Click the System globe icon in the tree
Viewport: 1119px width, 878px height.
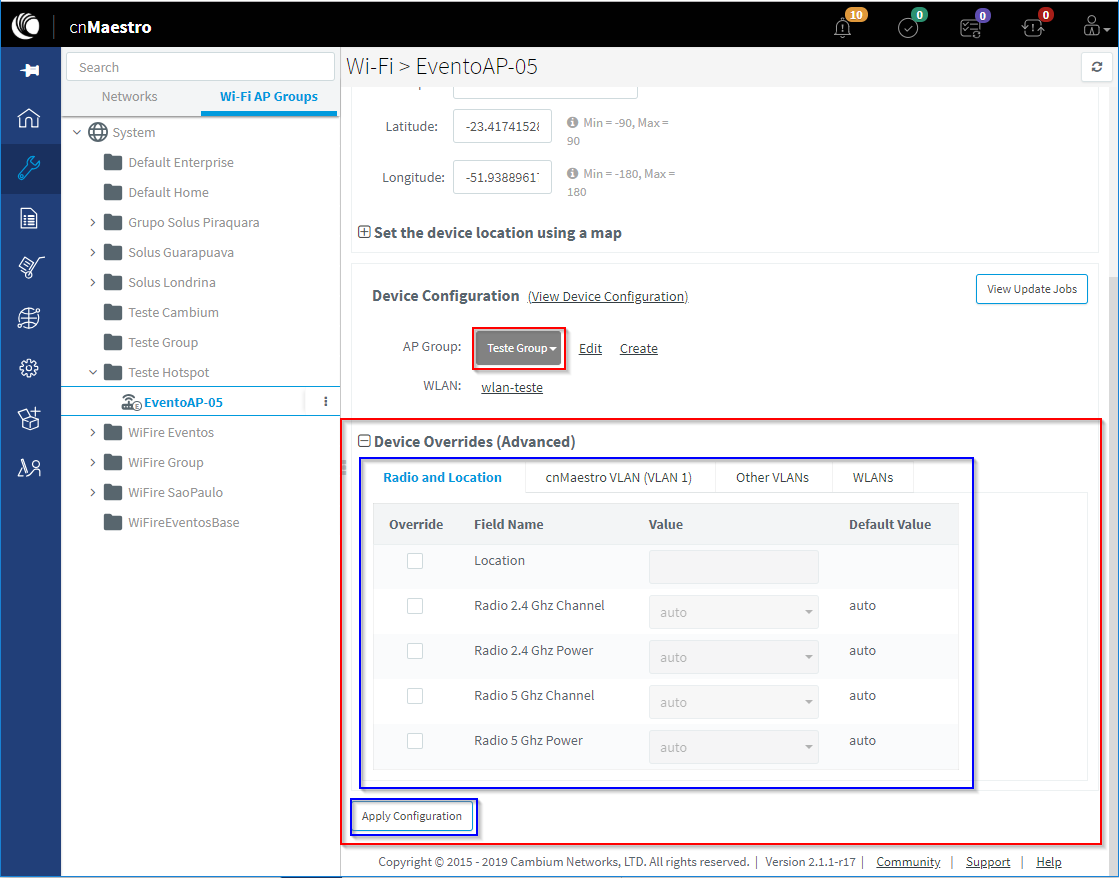pos(98,132)
